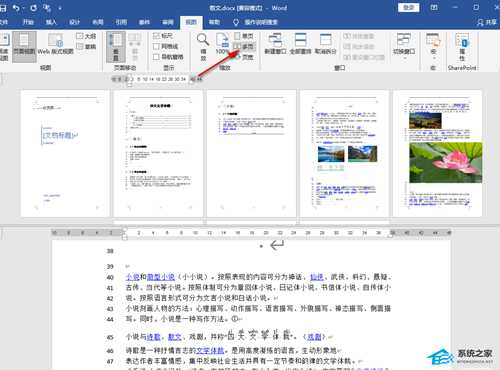This screenshot has width=500, height=370.
Task: Open the 文学体裁 hyperlink on line 46
Action: (210, 351)
